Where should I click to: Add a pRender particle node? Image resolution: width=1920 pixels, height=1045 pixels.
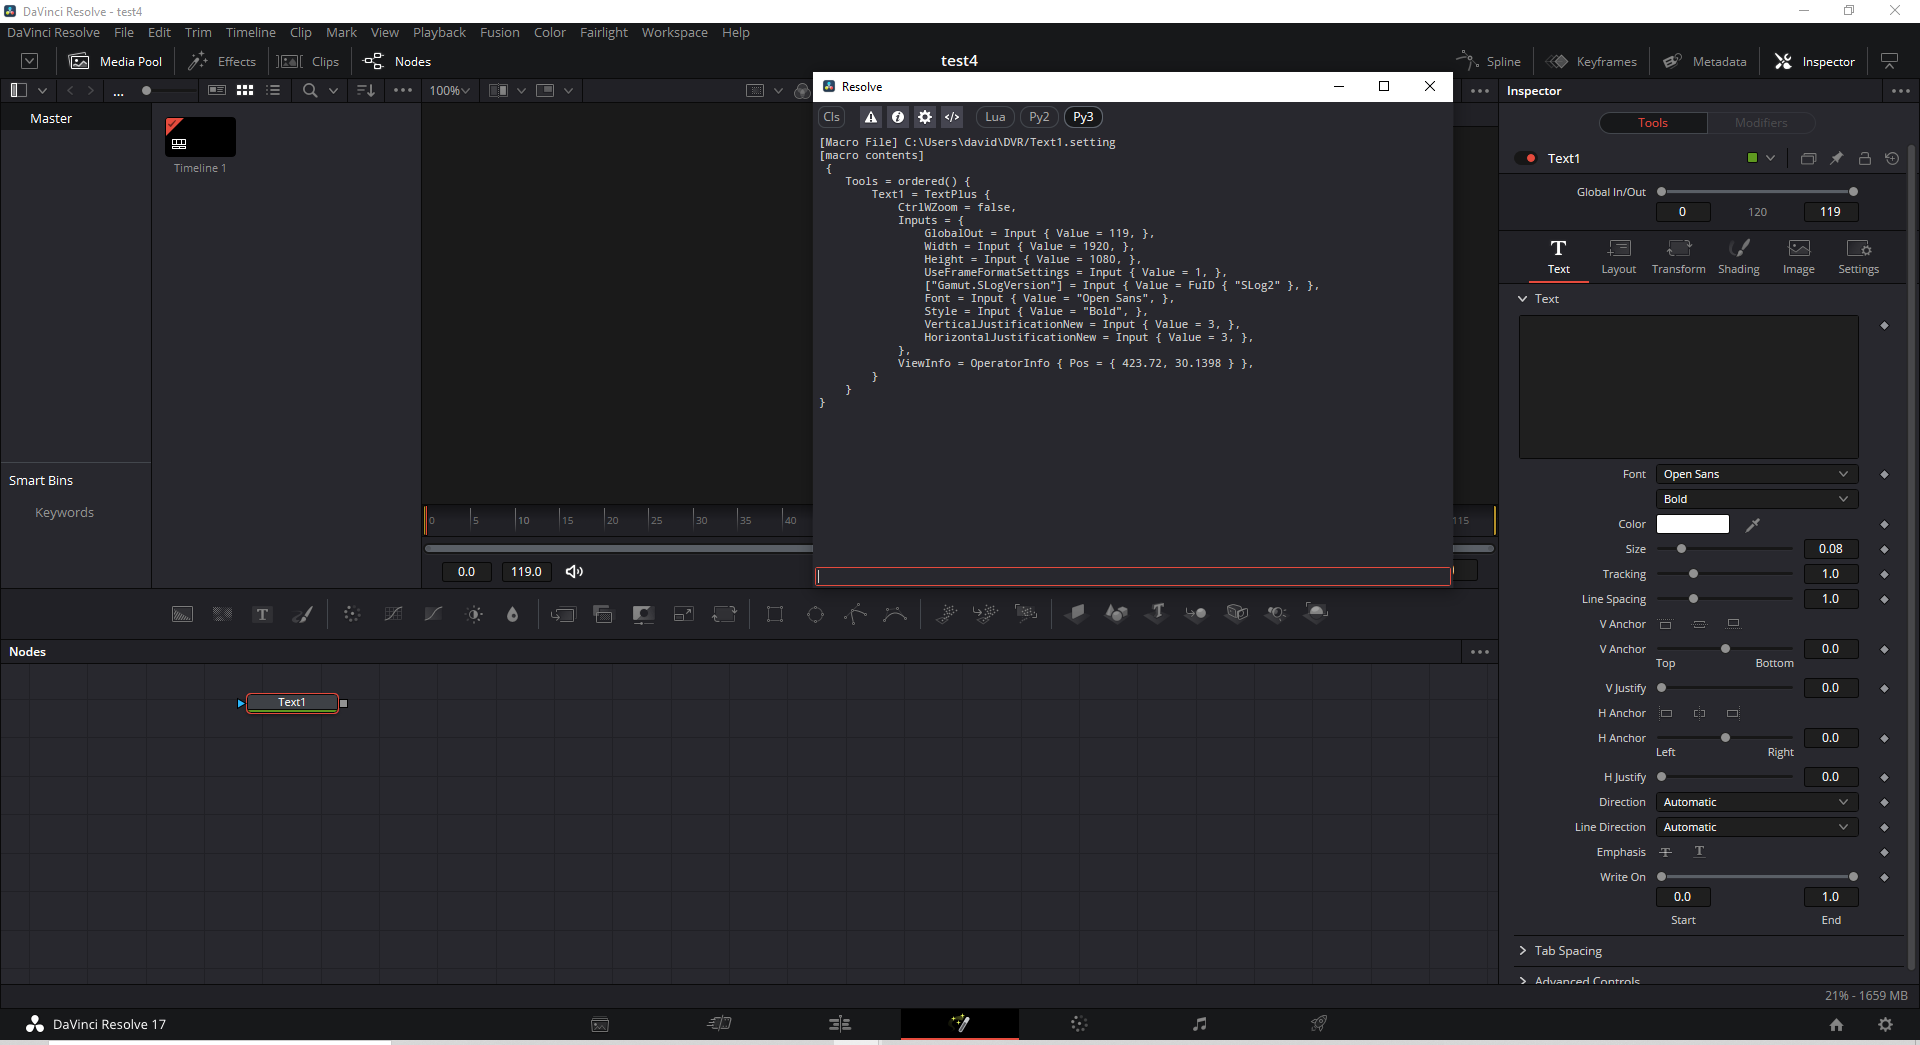coord(1026,614)
